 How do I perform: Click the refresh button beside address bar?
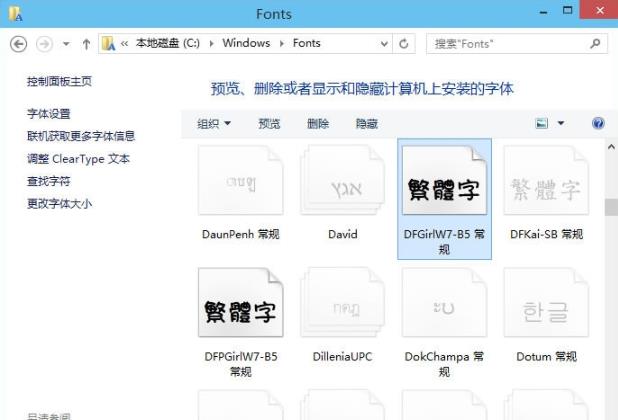click(405, 44)
